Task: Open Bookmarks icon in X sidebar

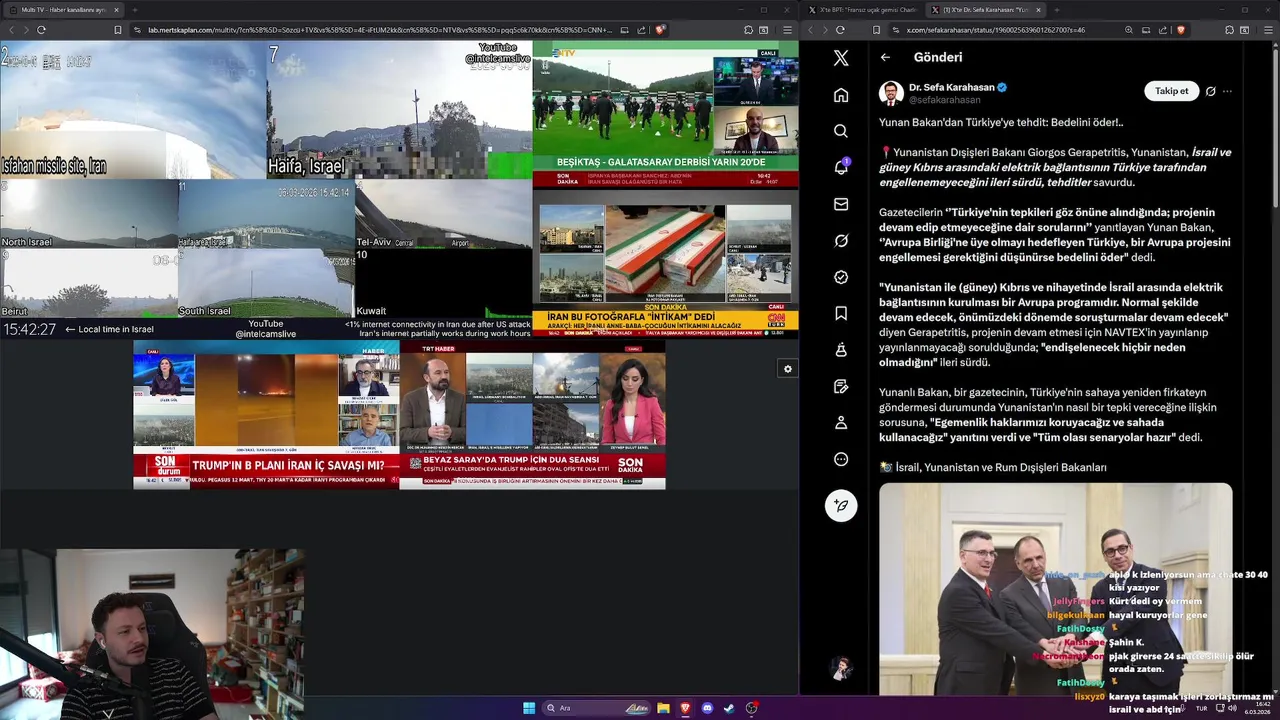Action: 841,313
